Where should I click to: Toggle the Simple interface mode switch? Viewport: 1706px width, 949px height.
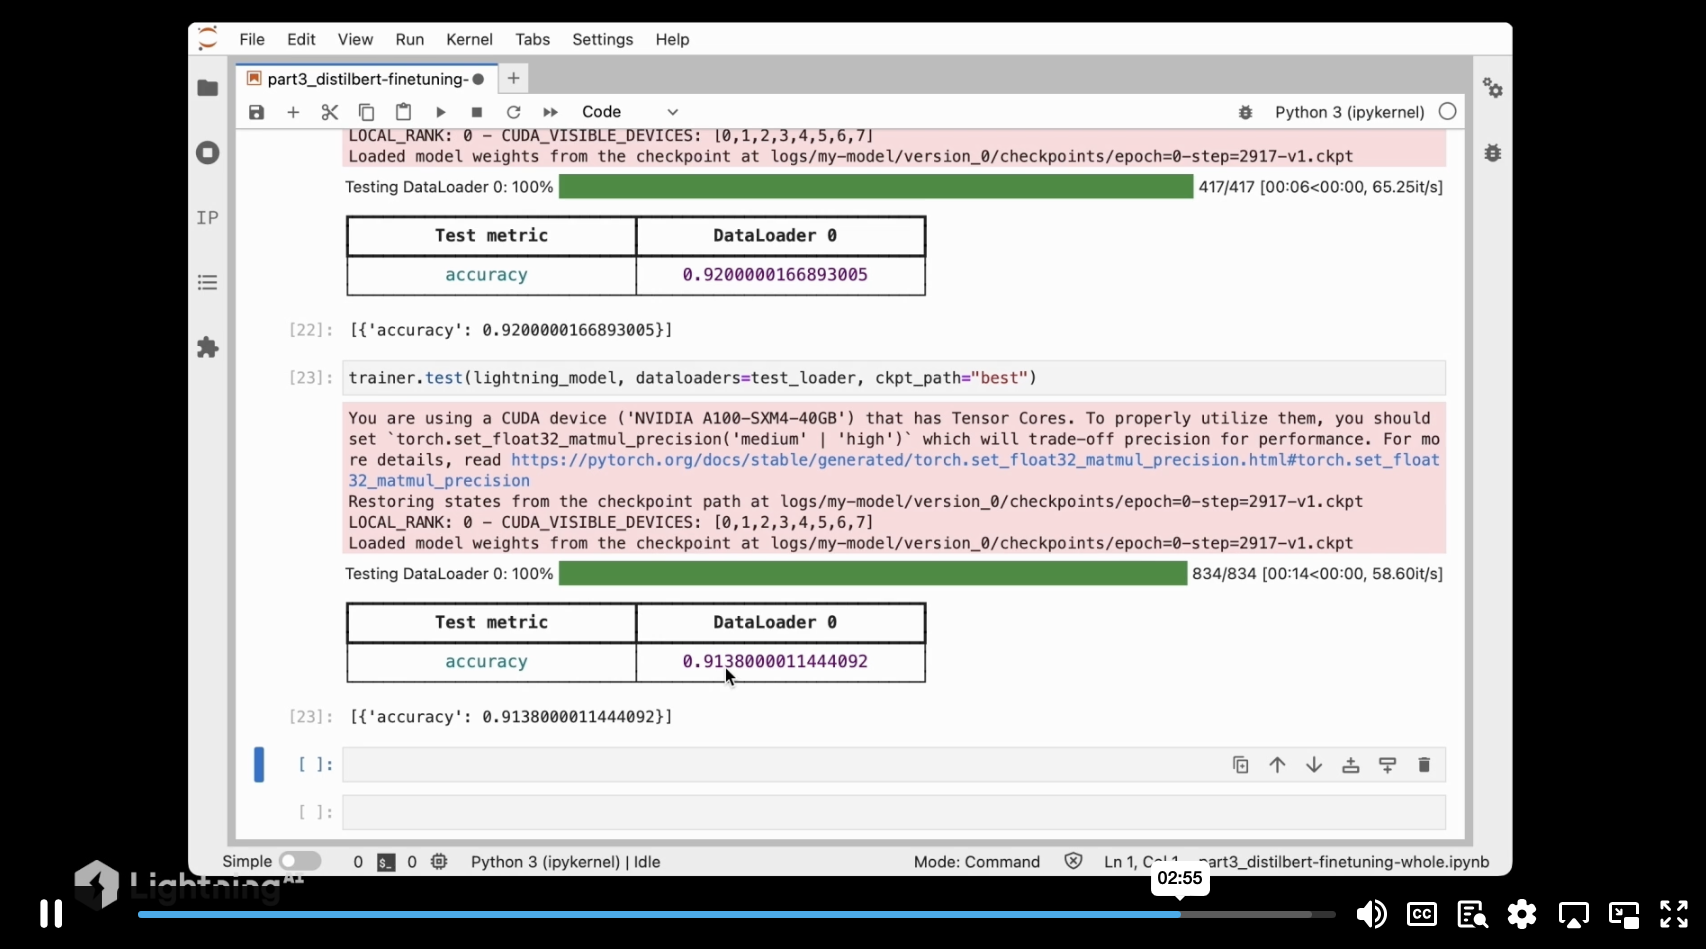tap(300, 861)
